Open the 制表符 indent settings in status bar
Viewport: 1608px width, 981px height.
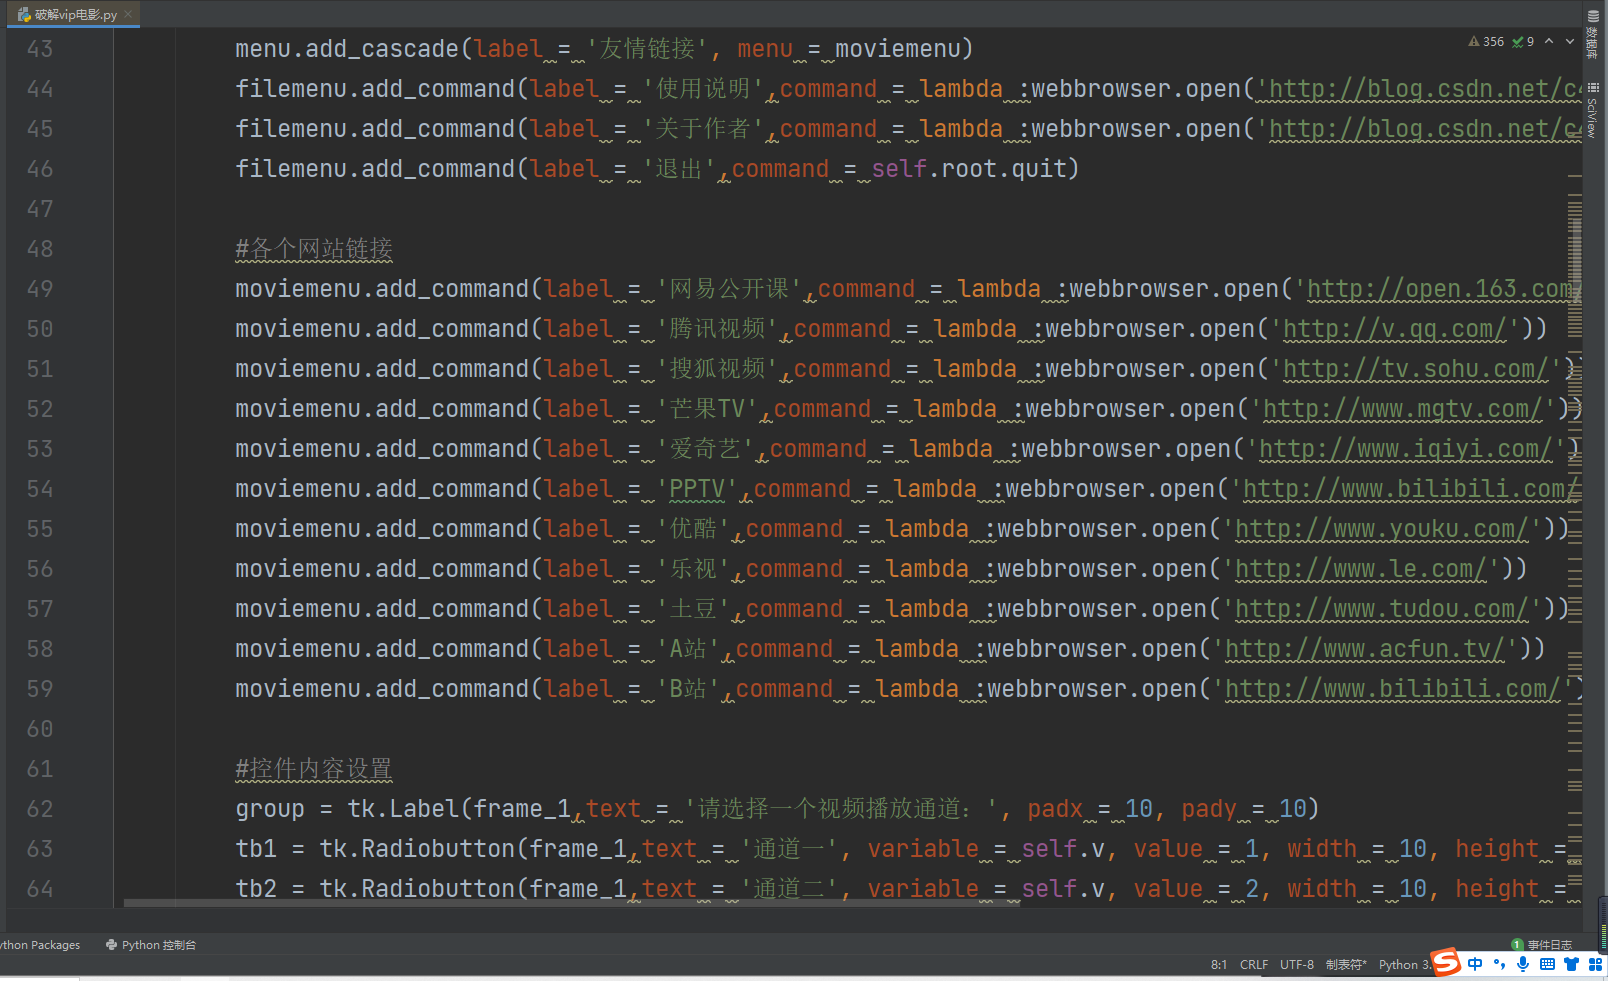point(1346,965)
